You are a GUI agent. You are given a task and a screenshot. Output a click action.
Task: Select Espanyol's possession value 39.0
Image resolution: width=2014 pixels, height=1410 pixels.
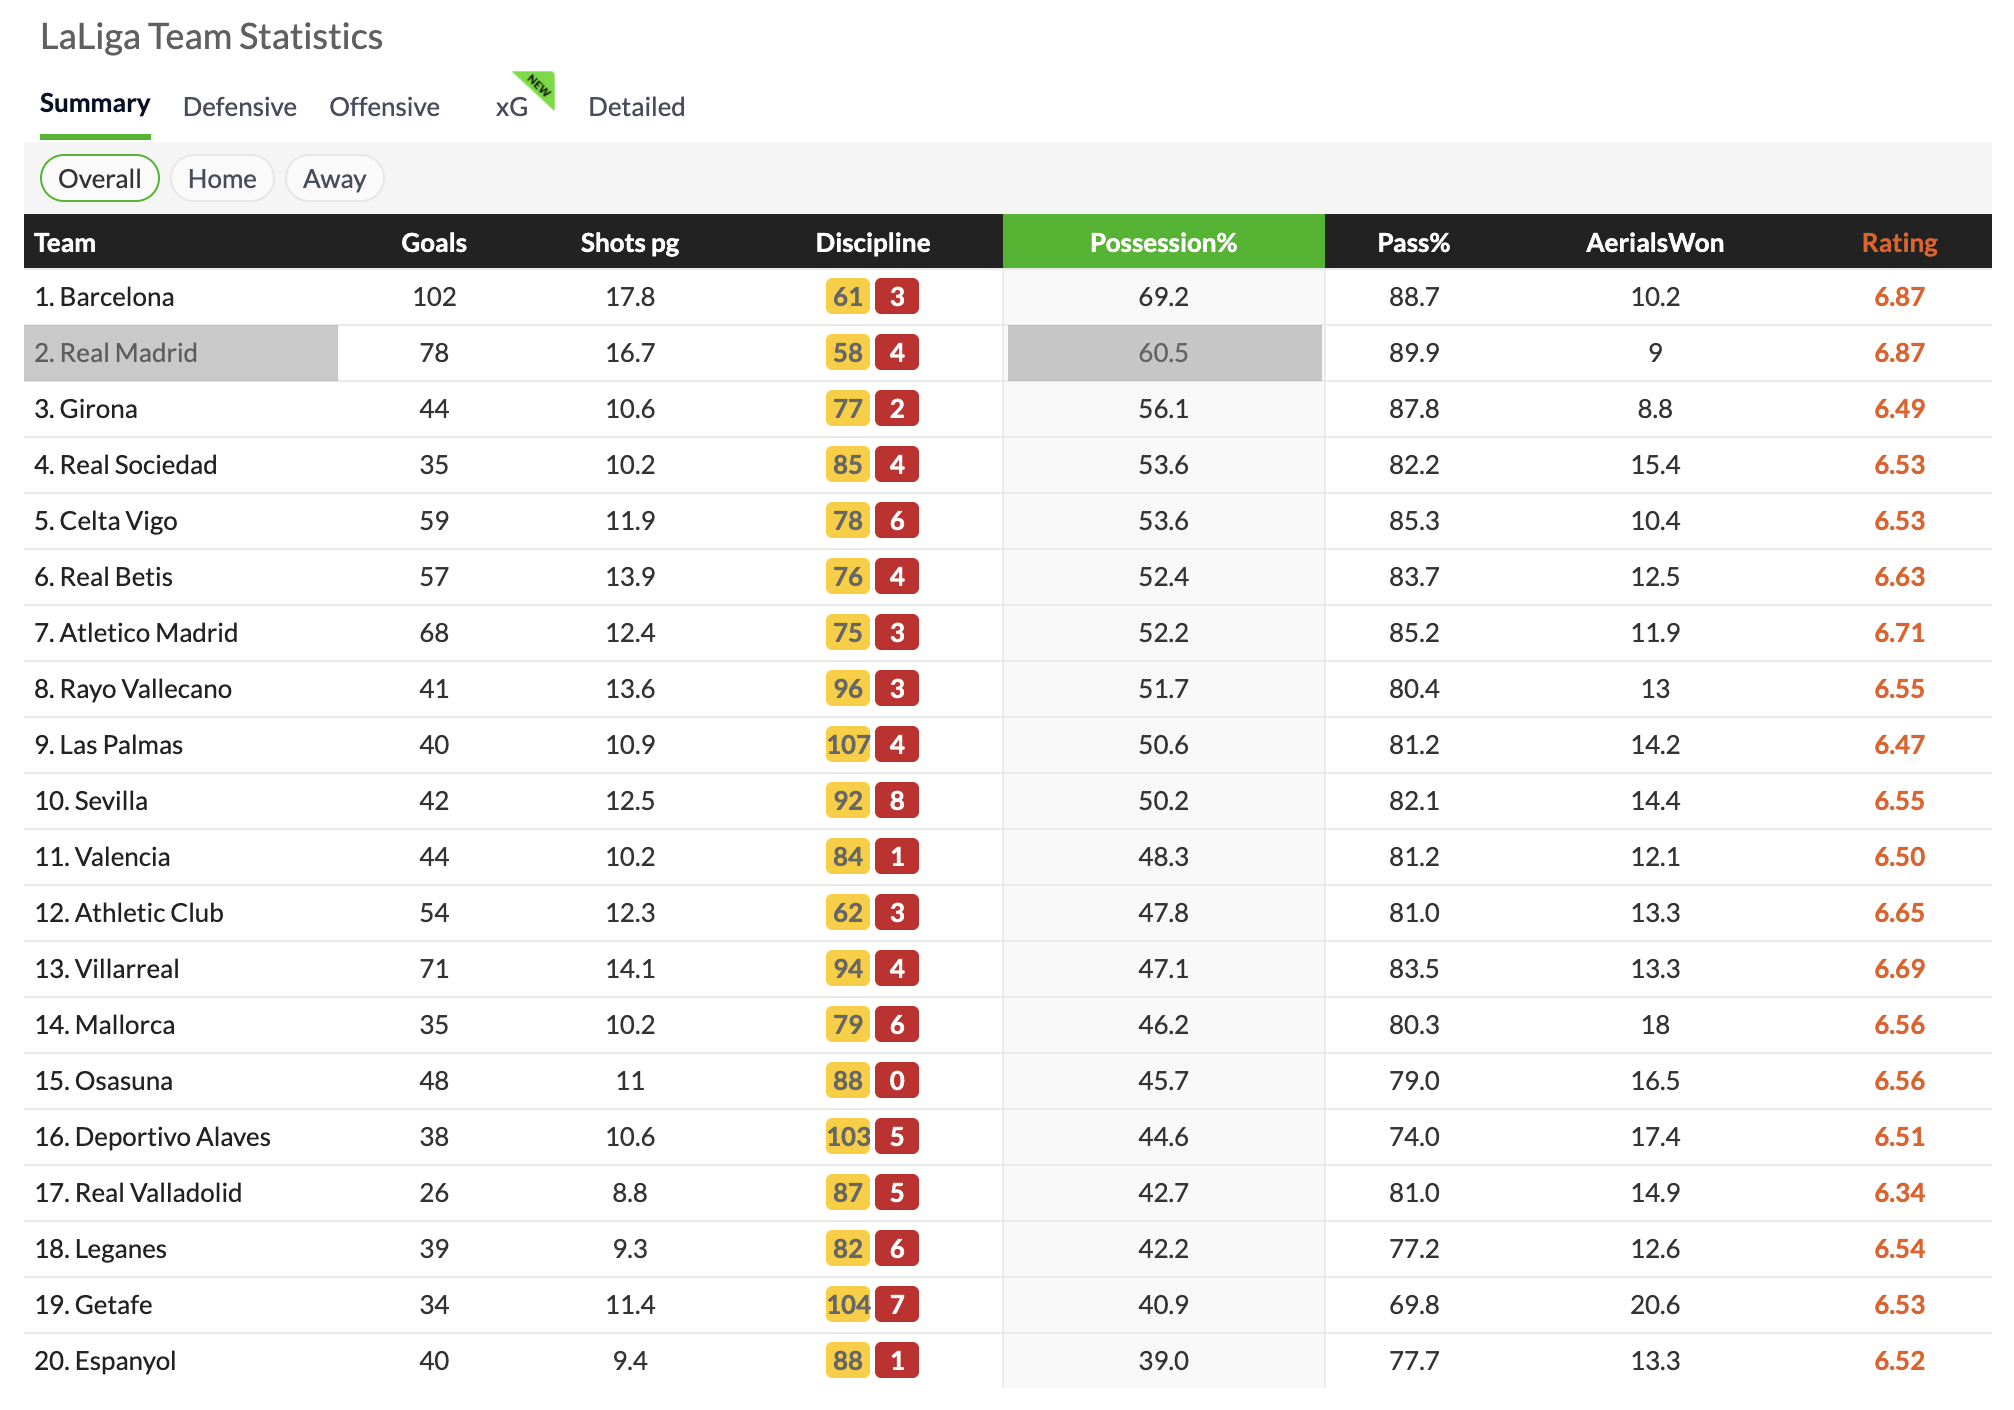pos(1164,1361)
